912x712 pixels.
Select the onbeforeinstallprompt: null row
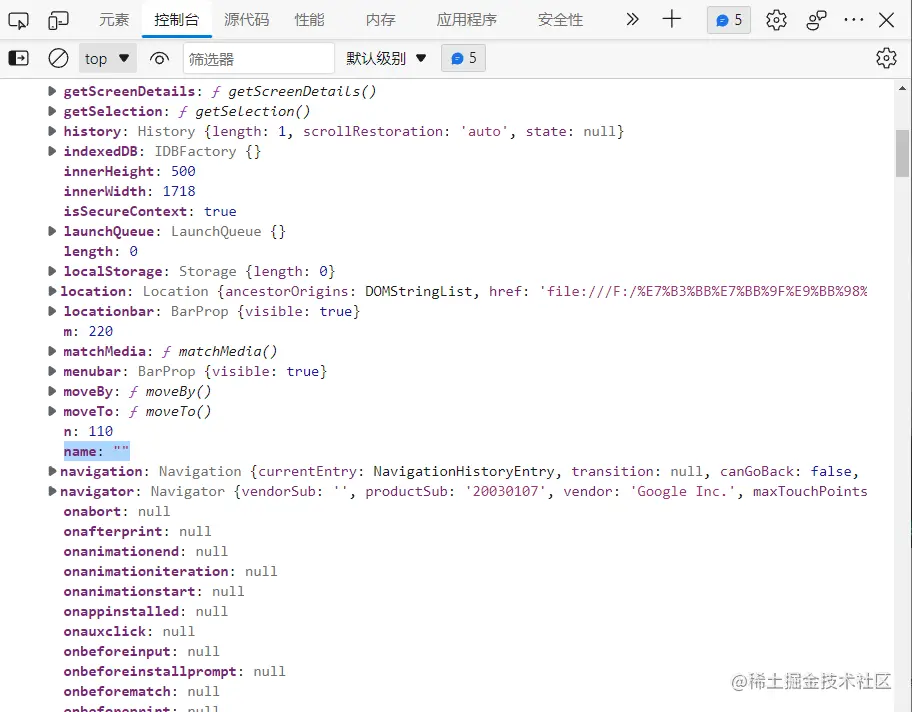point(174,672)
